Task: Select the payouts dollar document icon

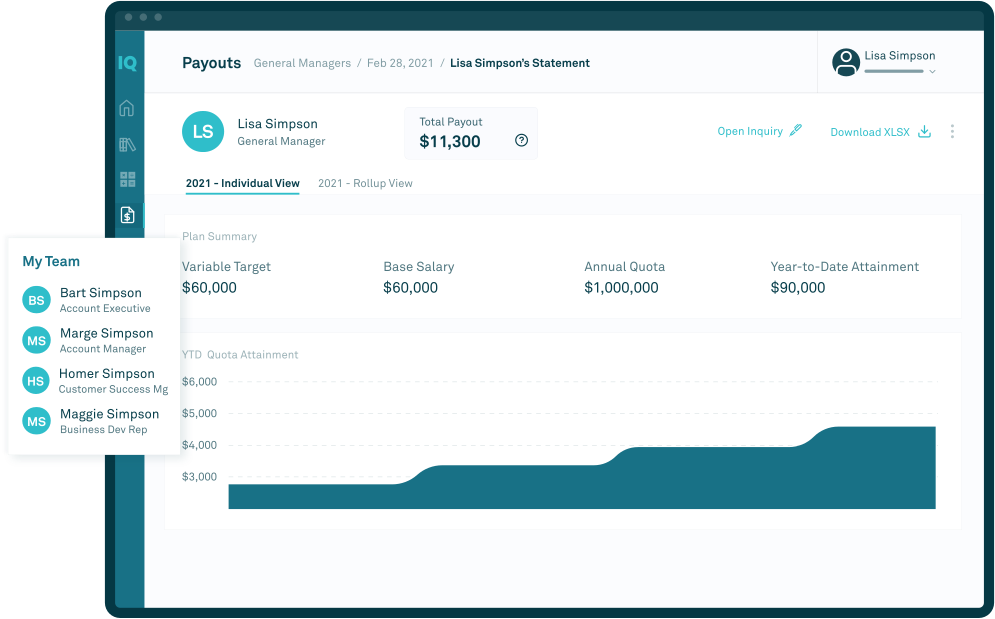Action: pos(128,215)
